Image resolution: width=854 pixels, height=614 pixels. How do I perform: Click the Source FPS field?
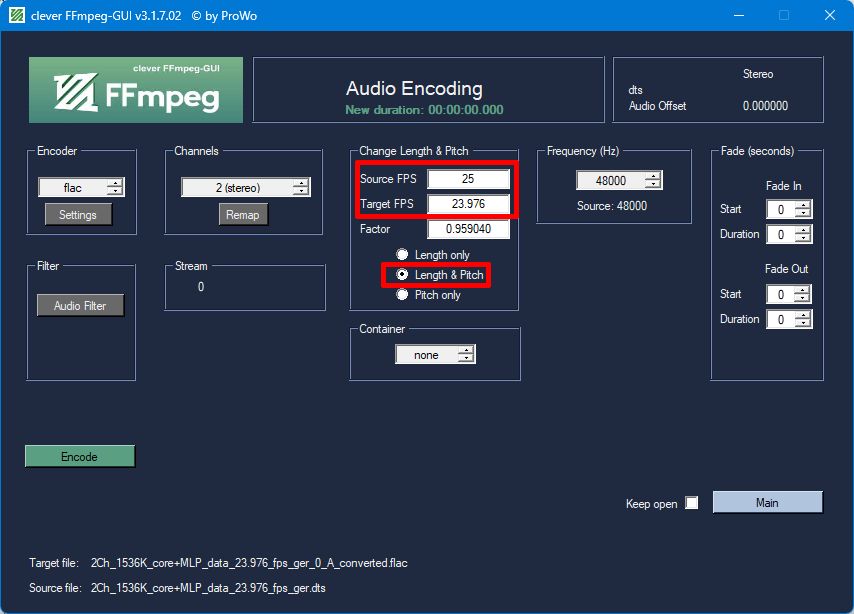point(468,179)
